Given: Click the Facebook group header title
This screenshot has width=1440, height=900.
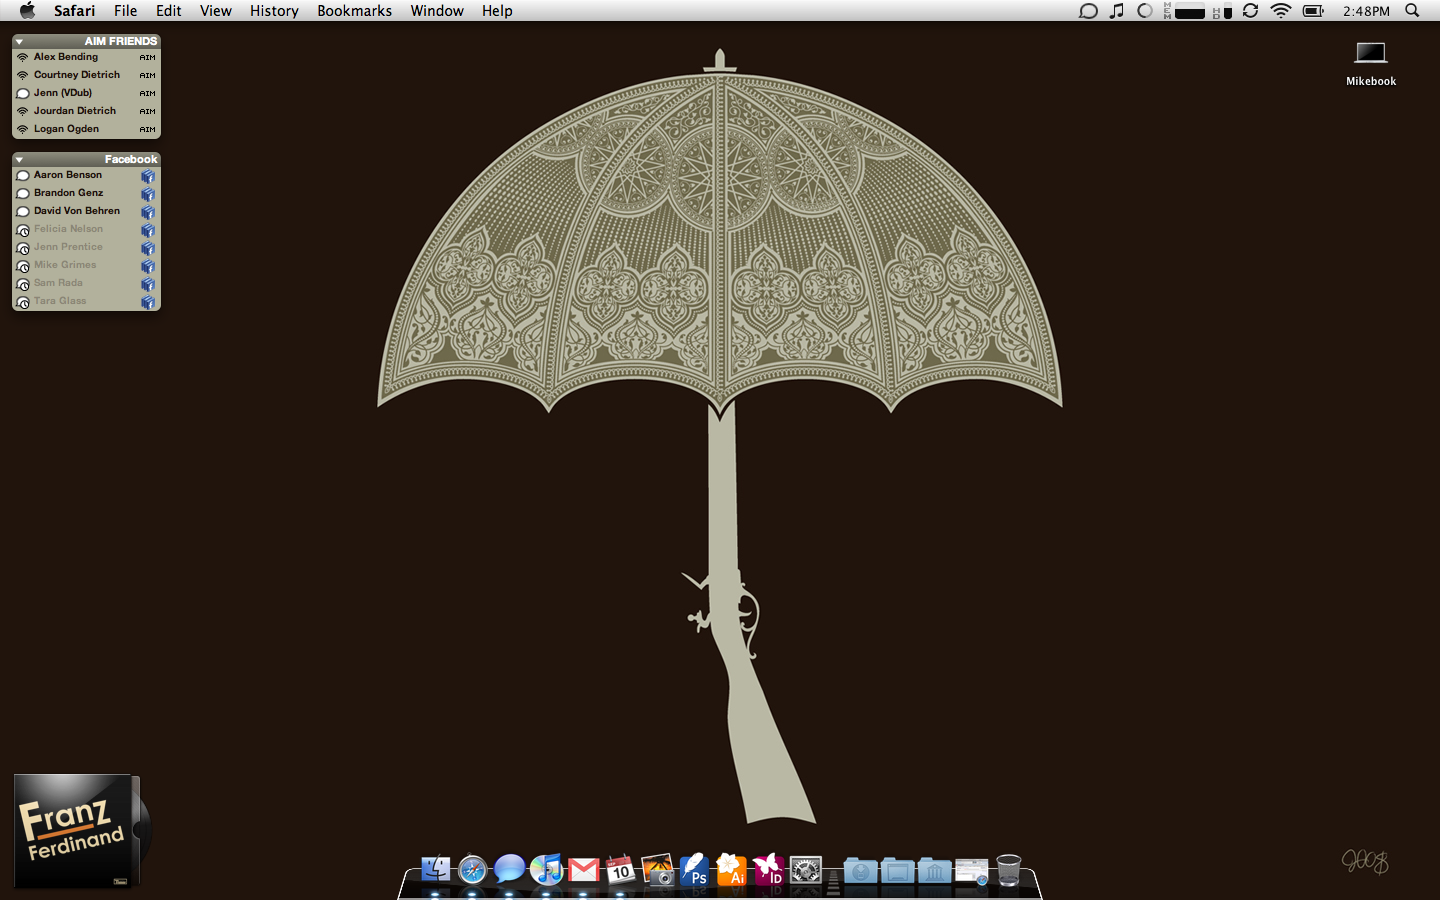Looking at the screenshot, I should tap(131, 159).
